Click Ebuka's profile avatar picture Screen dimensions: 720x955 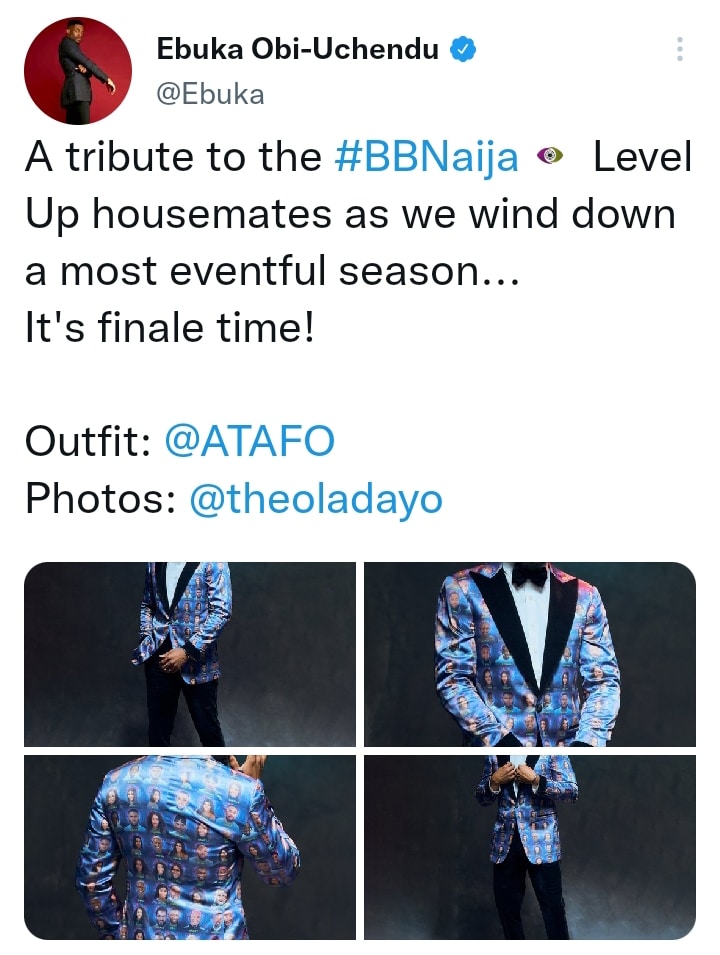tap(78, 70)
